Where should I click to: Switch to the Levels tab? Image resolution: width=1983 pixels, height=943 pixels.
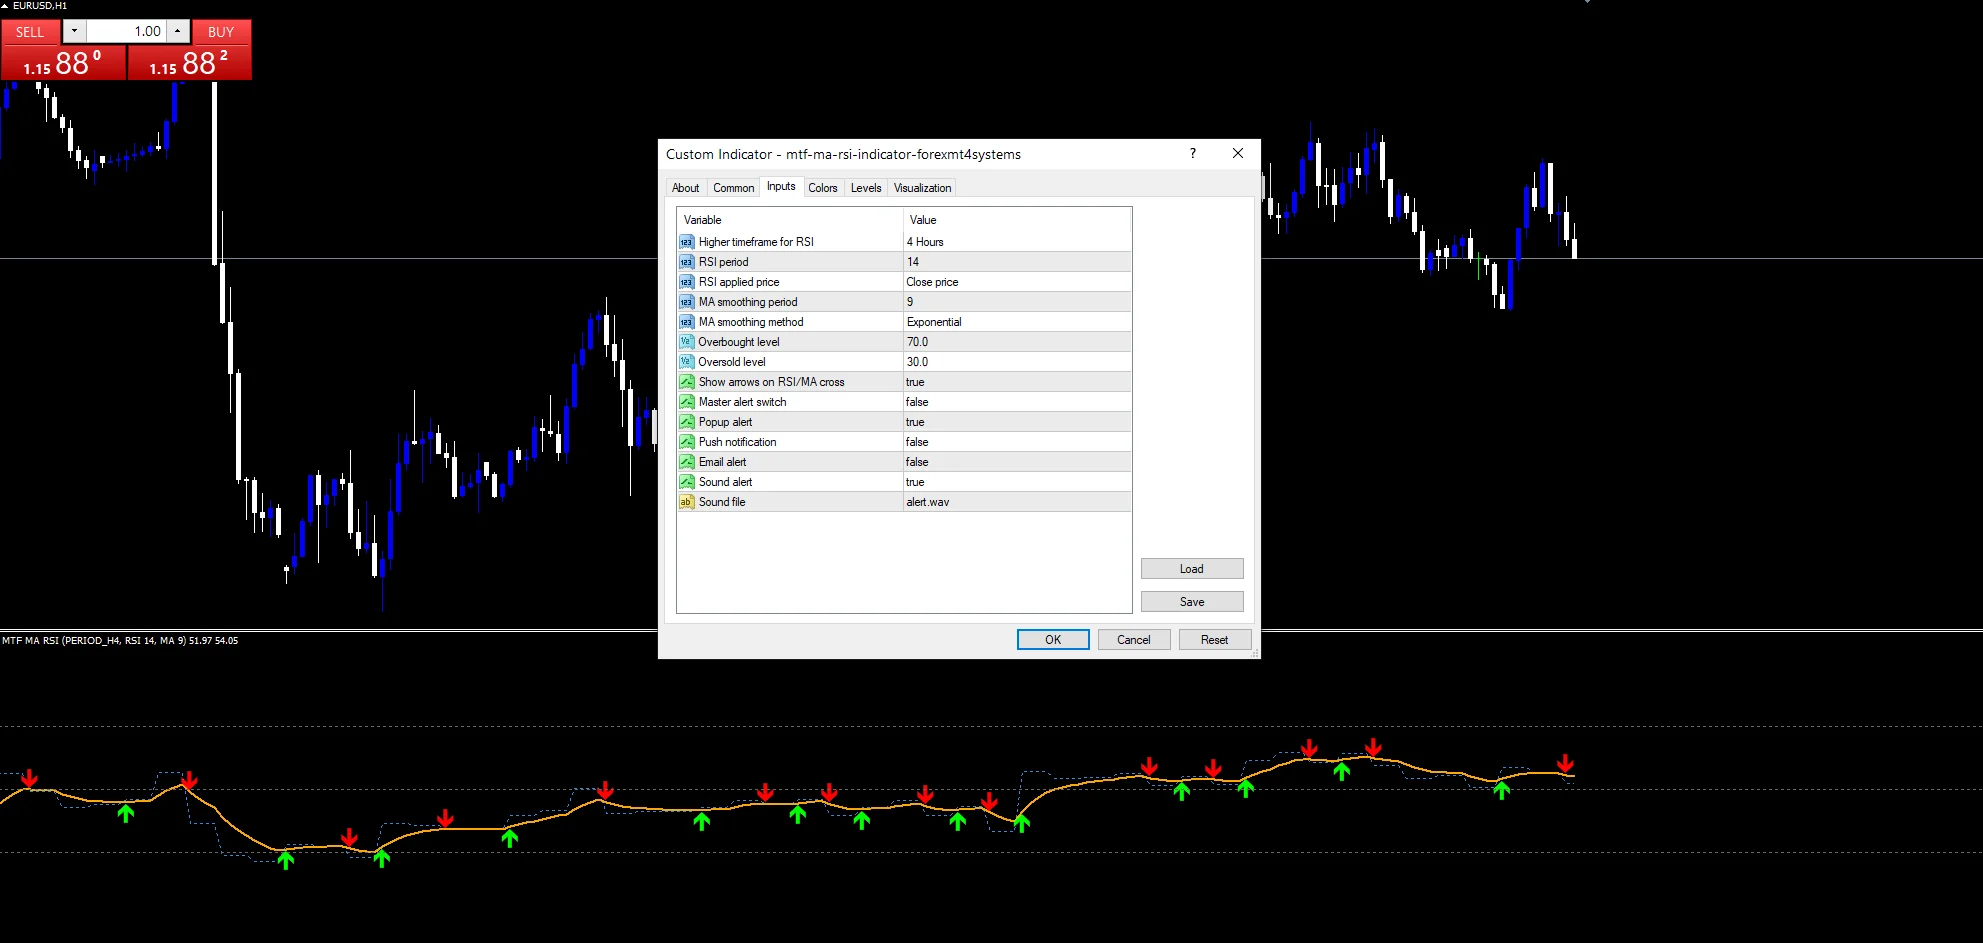coord(866,188)
